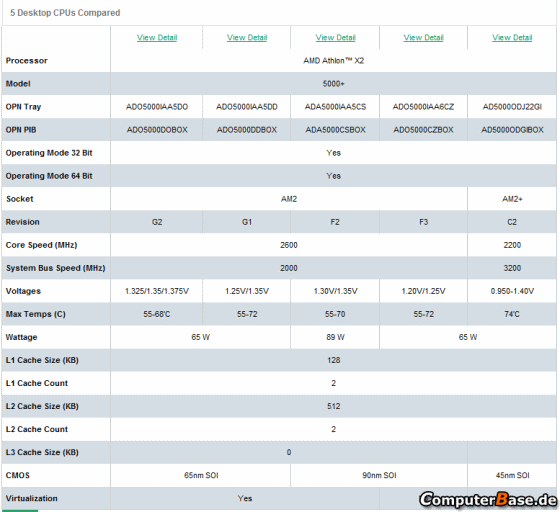Viewport: 560px width, 512px height.
Task: Click revision value 'F3'
Action: (x=424, y=222)
